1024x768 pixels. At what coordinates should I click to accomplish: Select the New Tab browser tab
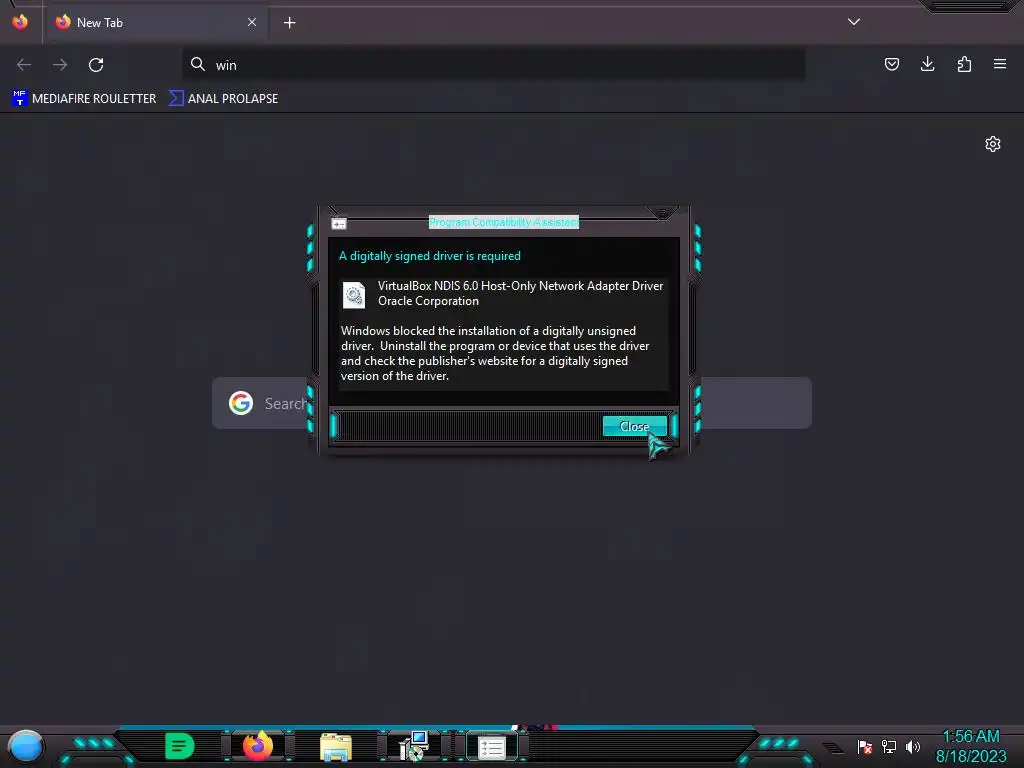point(155,23)
